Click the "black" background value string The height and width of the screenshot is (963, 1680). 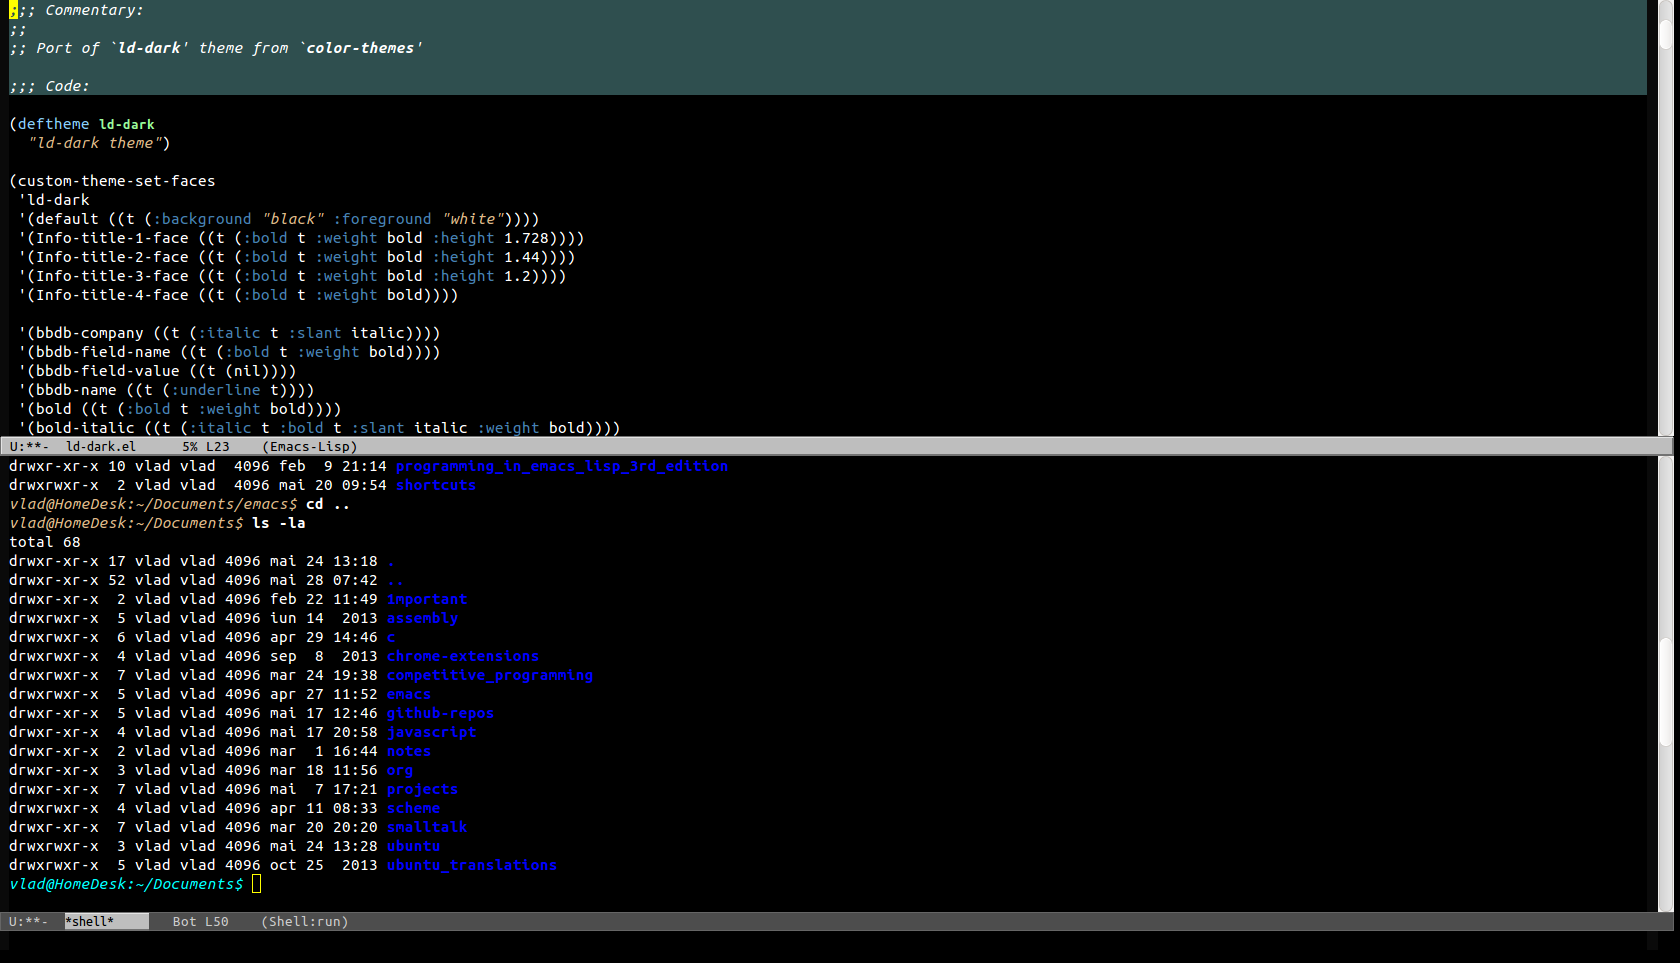pyautogui.click(x=293, y=219)
